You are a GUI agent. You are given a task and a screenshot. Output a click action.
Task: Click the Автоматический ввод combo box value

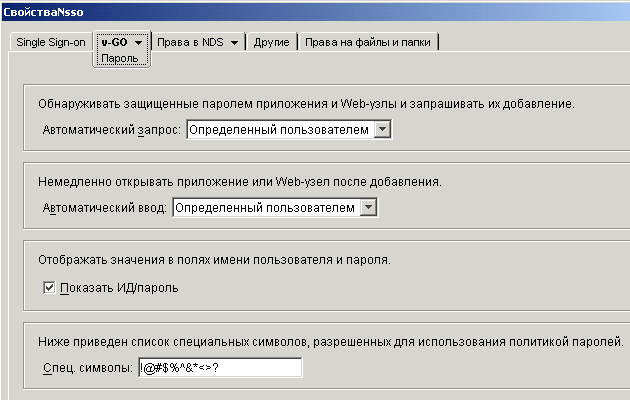(x=265, y=208)
